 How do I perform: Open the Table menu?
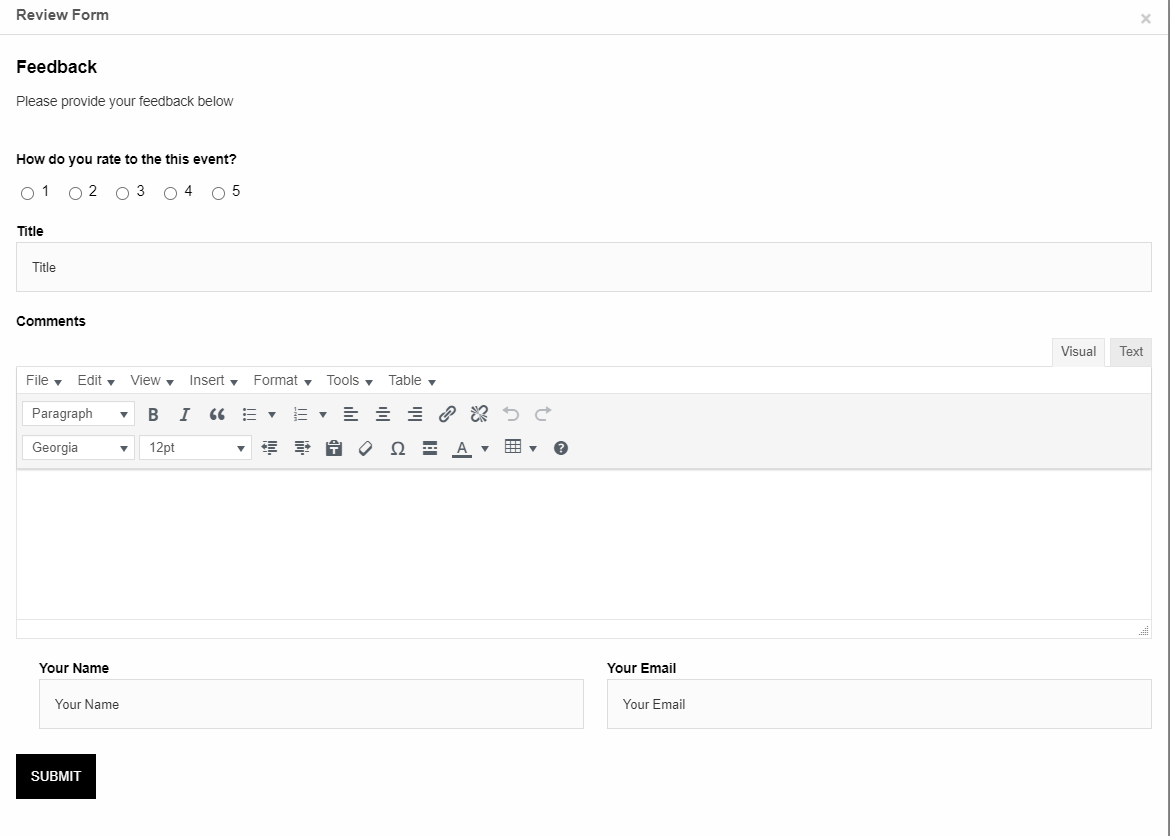click(x=412, y=381)
